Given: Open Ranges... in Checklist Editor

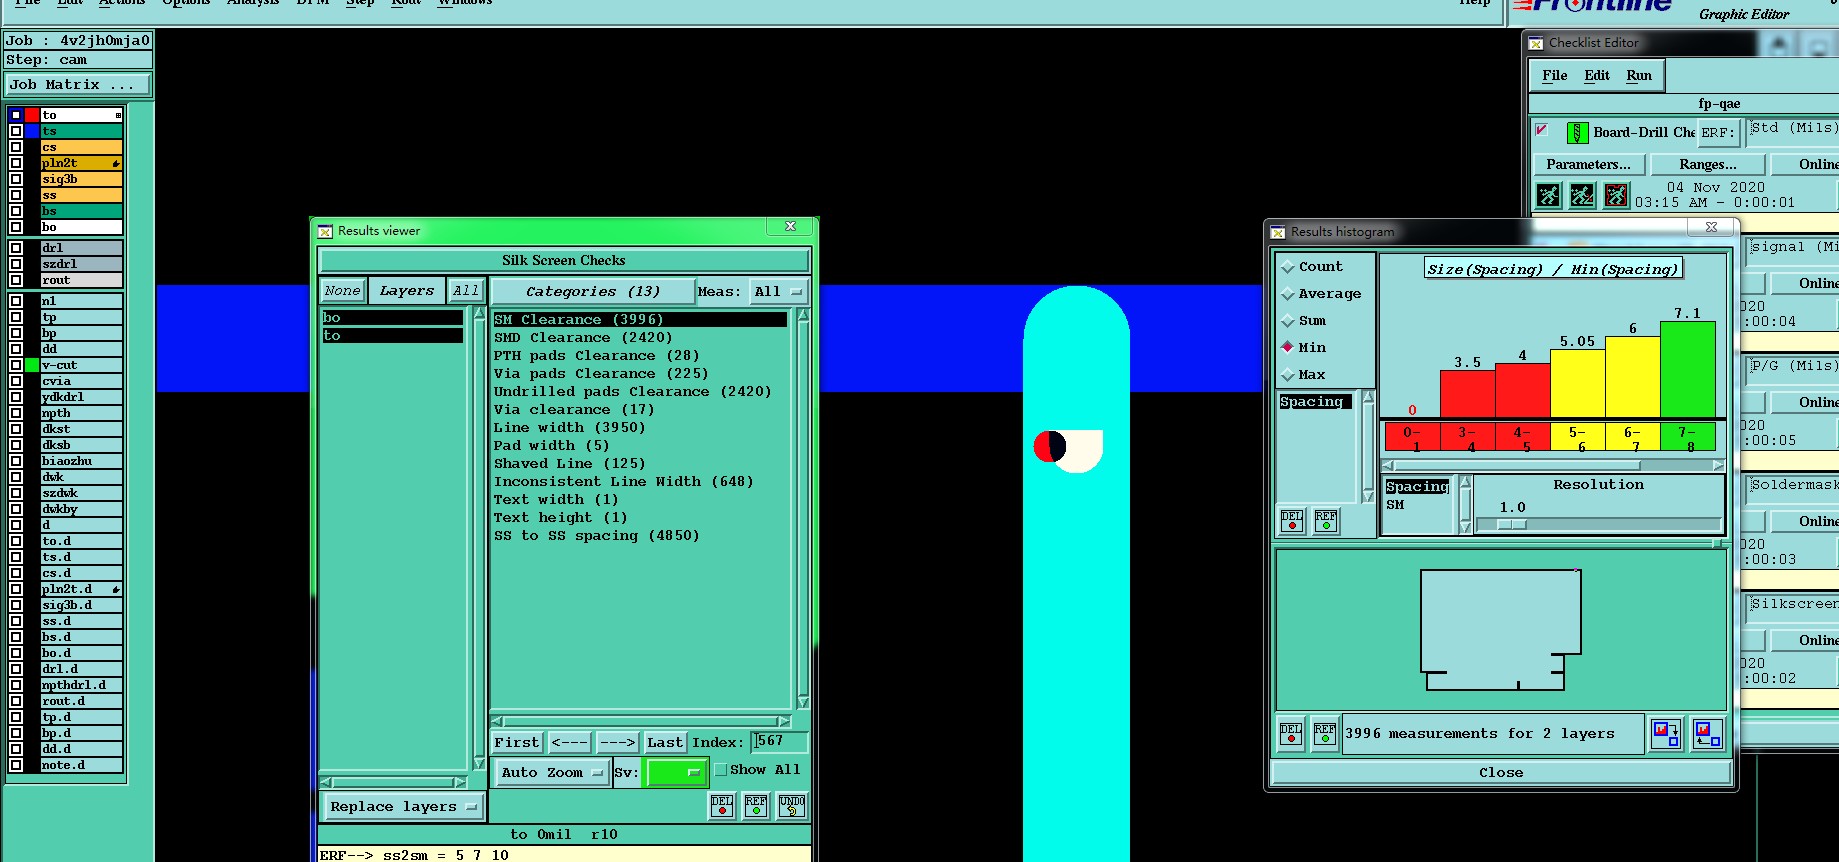Looking at the screenshot, I should [x=1707, y=165].
